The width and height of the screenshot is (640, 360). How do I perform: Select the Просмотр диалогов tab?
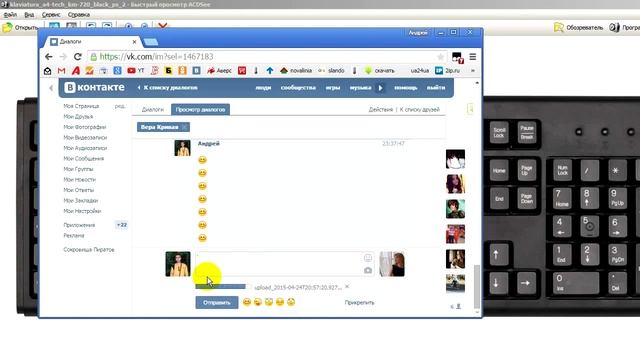tap(200, 109)
